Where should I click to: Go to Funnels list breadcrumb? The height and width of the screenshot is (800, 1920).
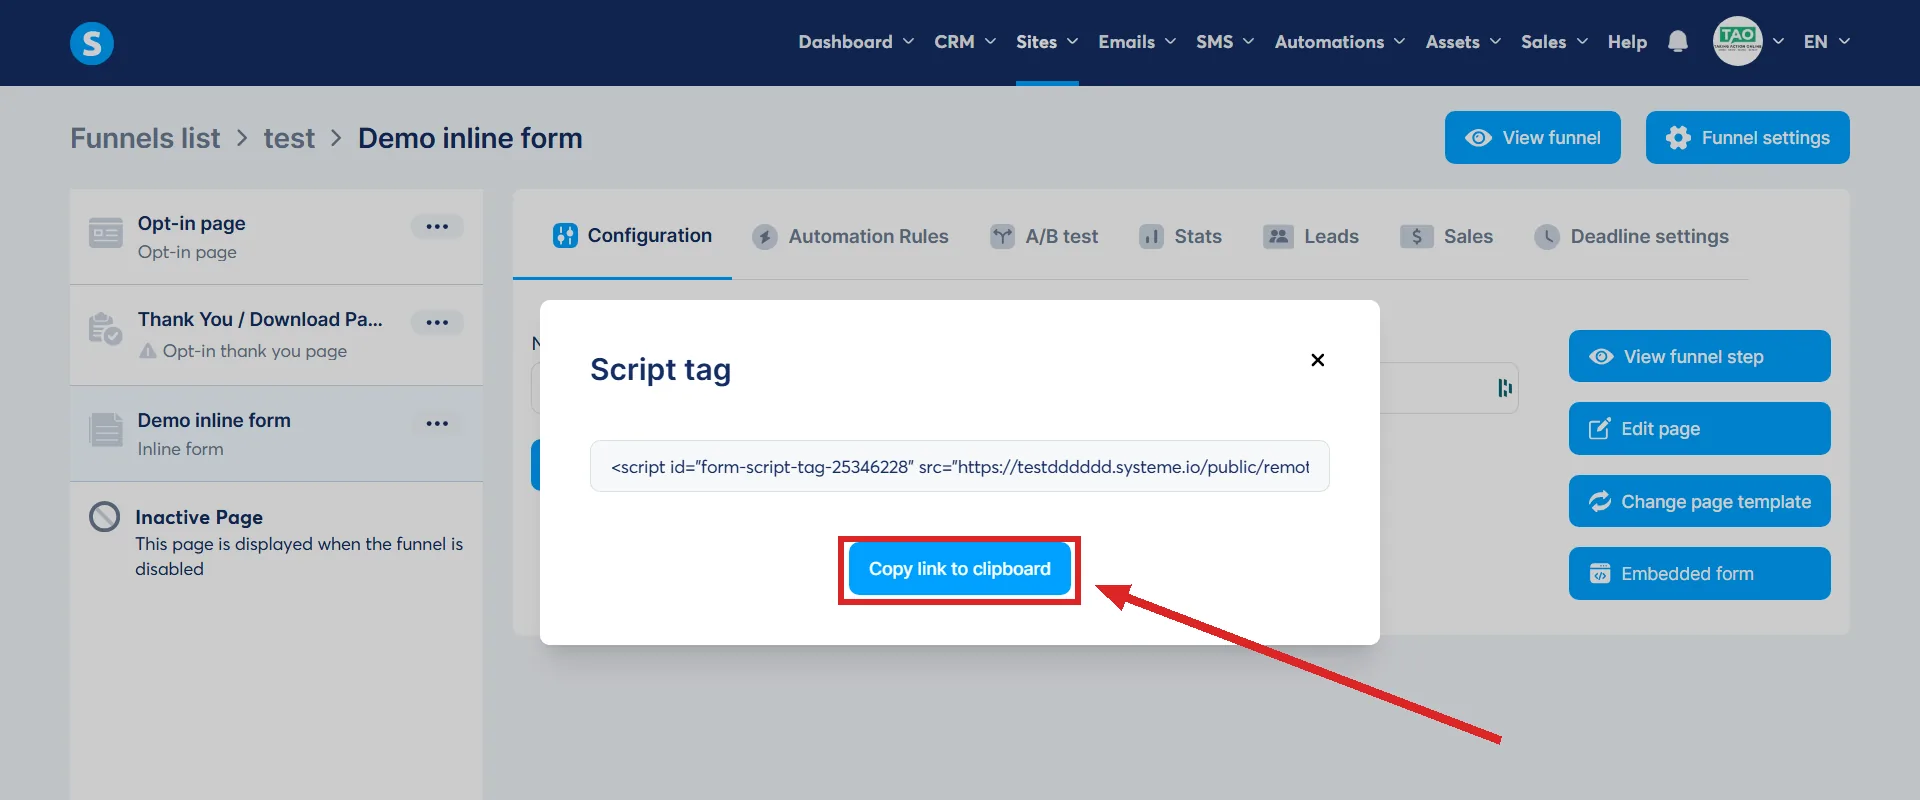pos(145,138)
